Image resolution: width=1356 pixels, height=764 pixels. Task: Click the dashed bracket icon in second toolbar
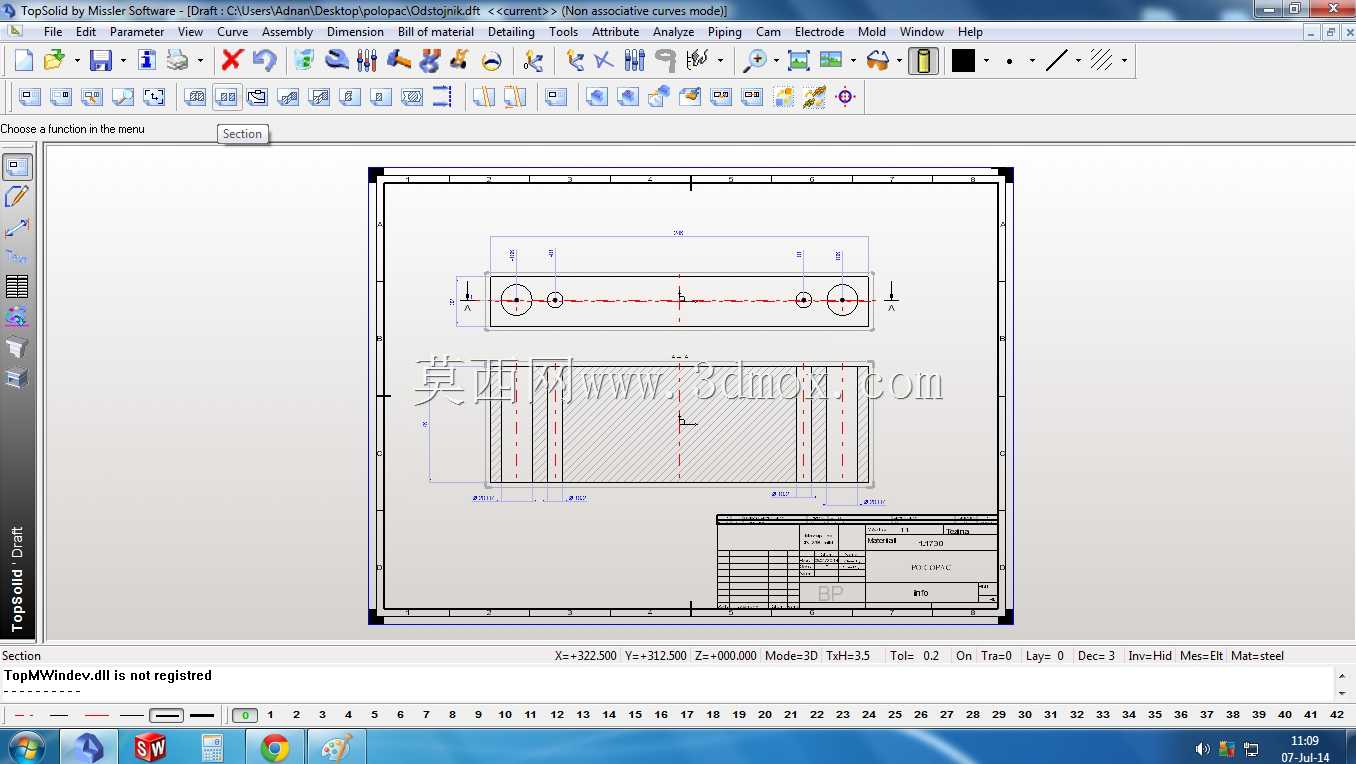click(x=442, y=97)
